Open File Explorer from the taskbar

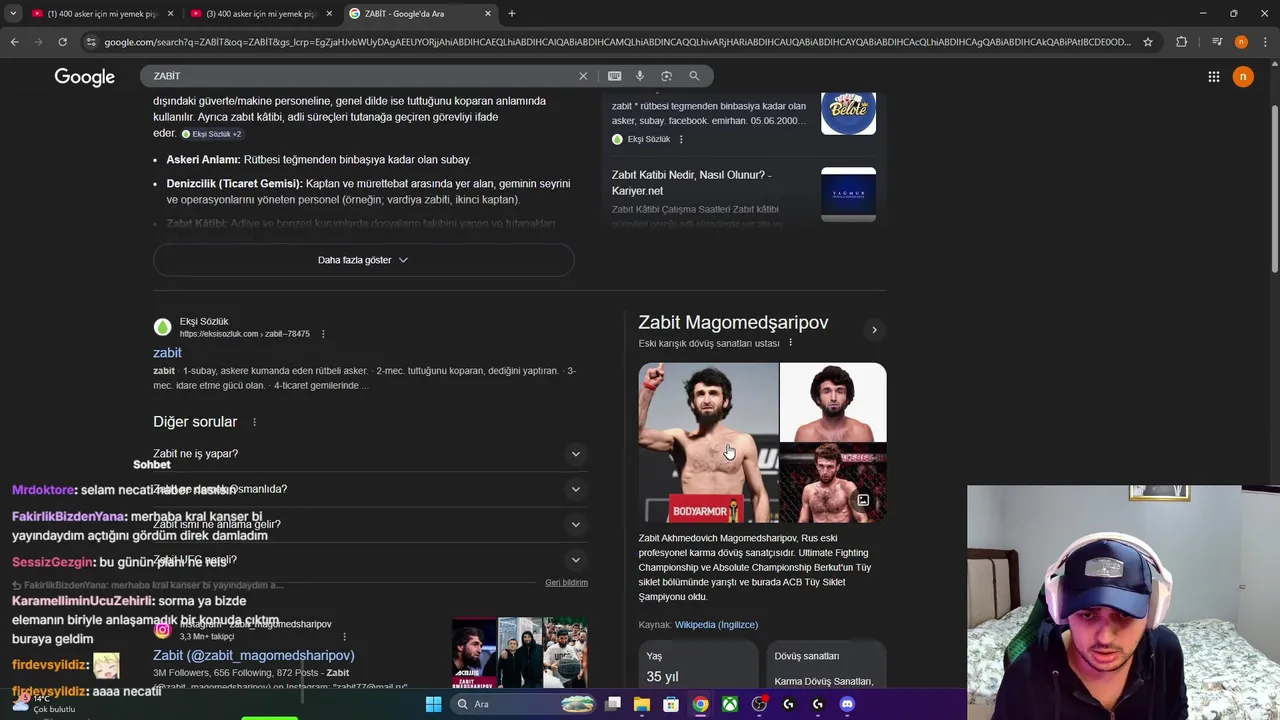tap(642, 704)
